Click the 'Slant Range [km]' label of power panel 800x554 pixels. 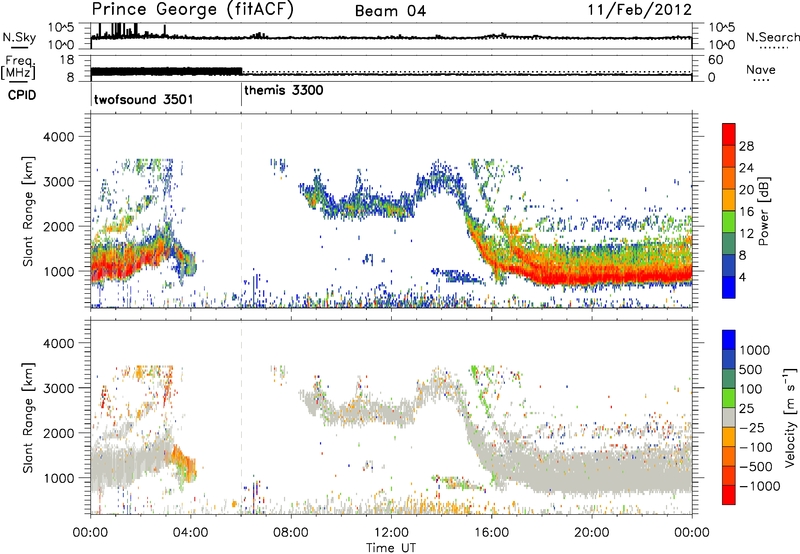coord(28,211)
